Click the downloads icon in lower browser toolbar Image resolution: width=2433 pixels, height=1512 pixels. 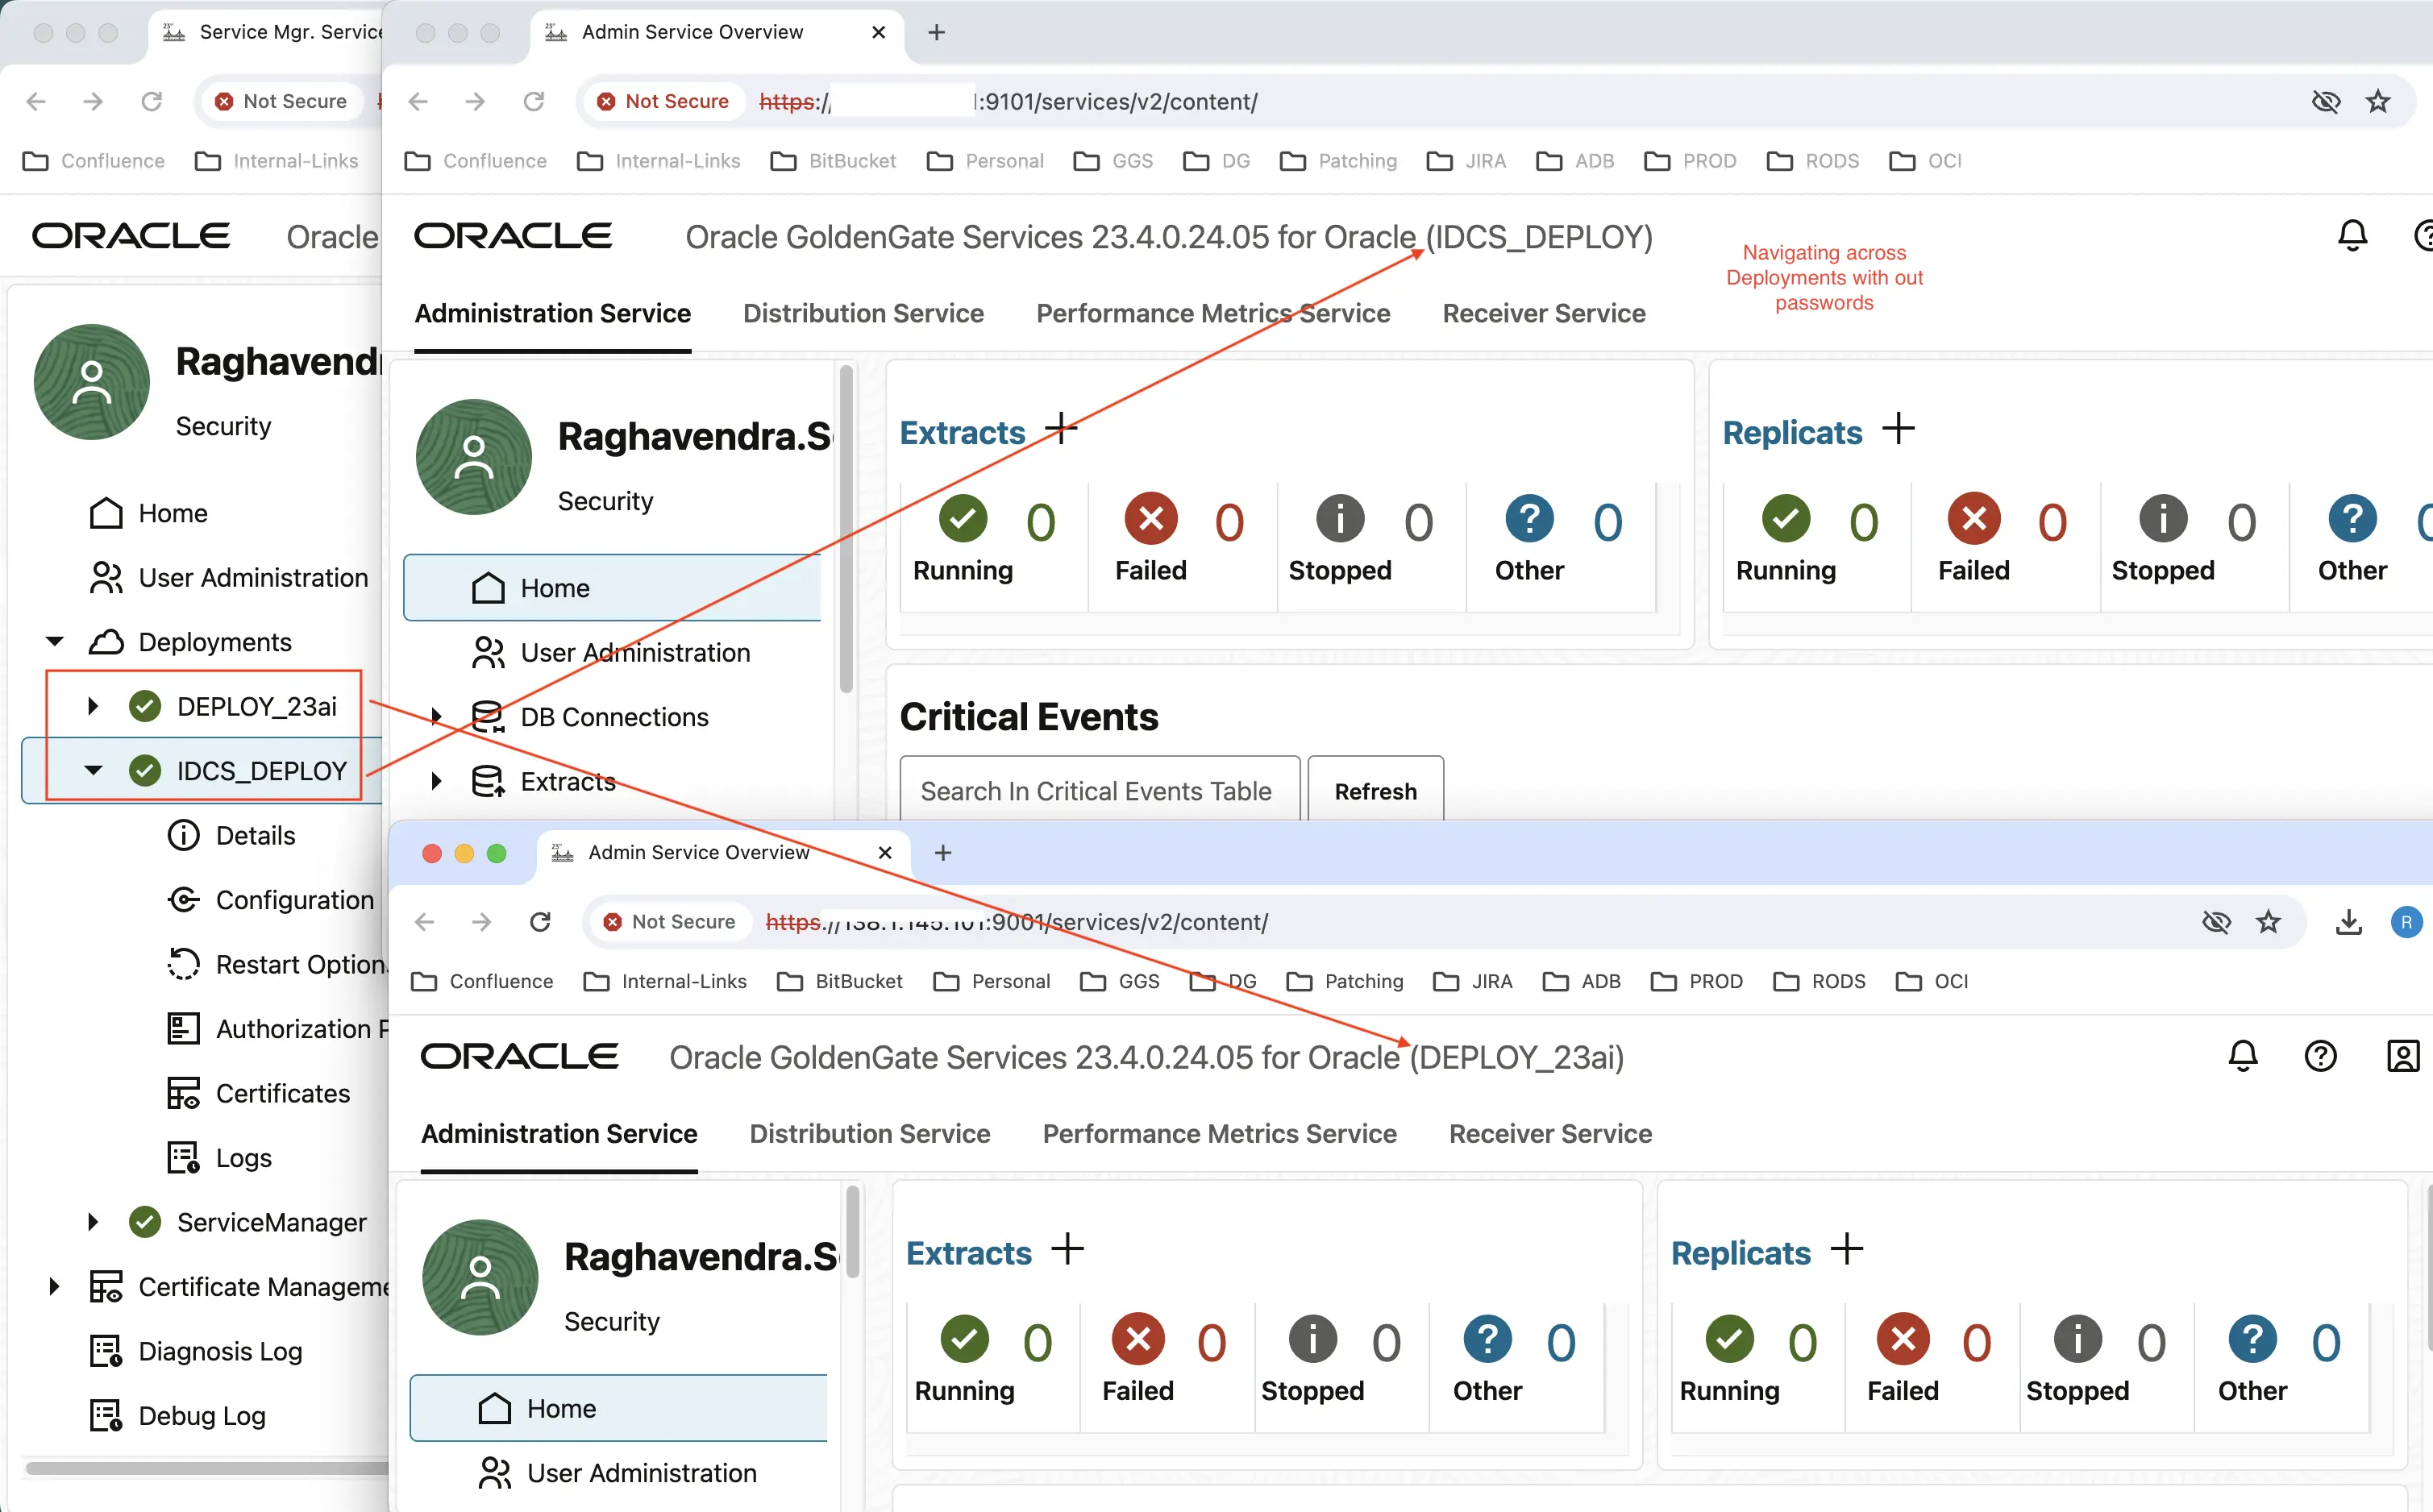click(2348, 922)
